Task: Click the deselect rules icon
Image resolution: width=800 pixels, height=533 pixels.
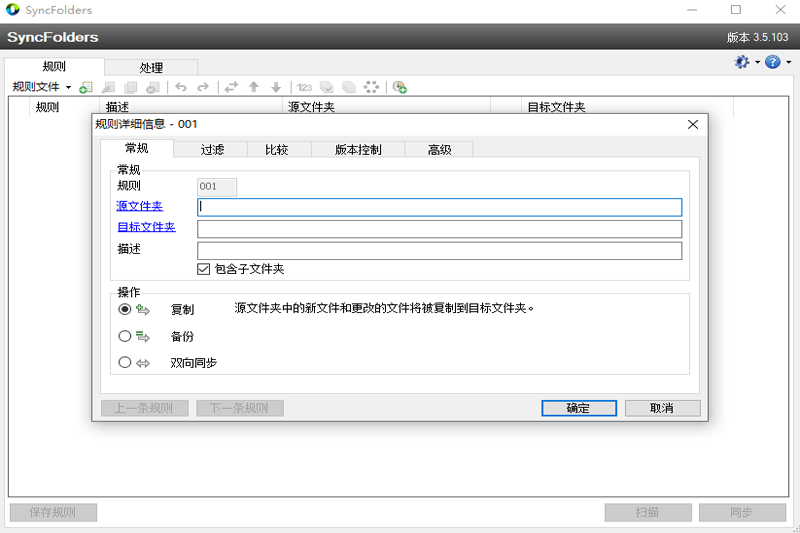Action: tap(349, 87)
